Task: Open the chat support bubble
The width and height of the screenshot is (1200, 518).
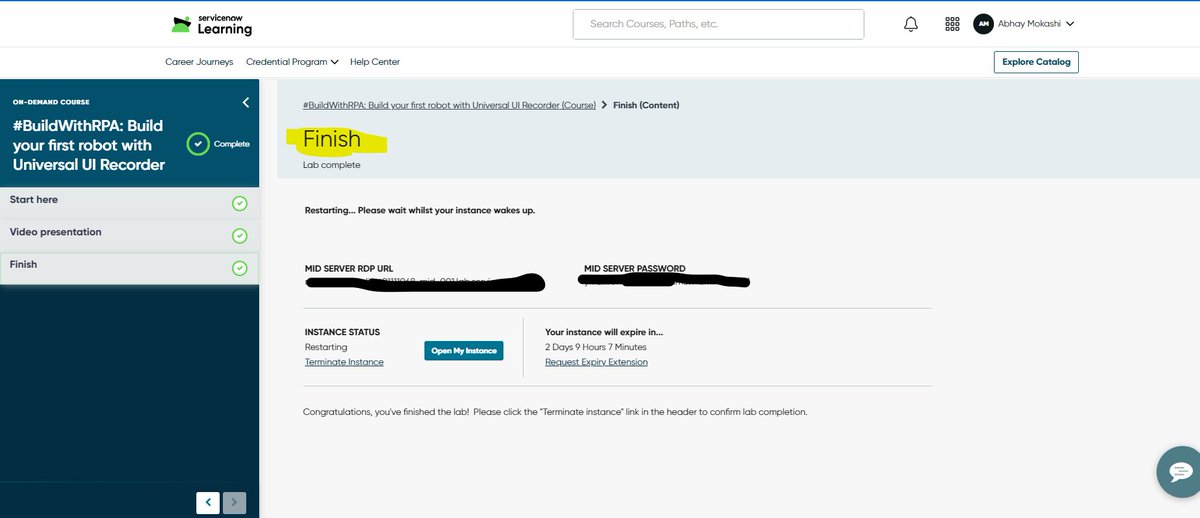Action: [1179, 471]
